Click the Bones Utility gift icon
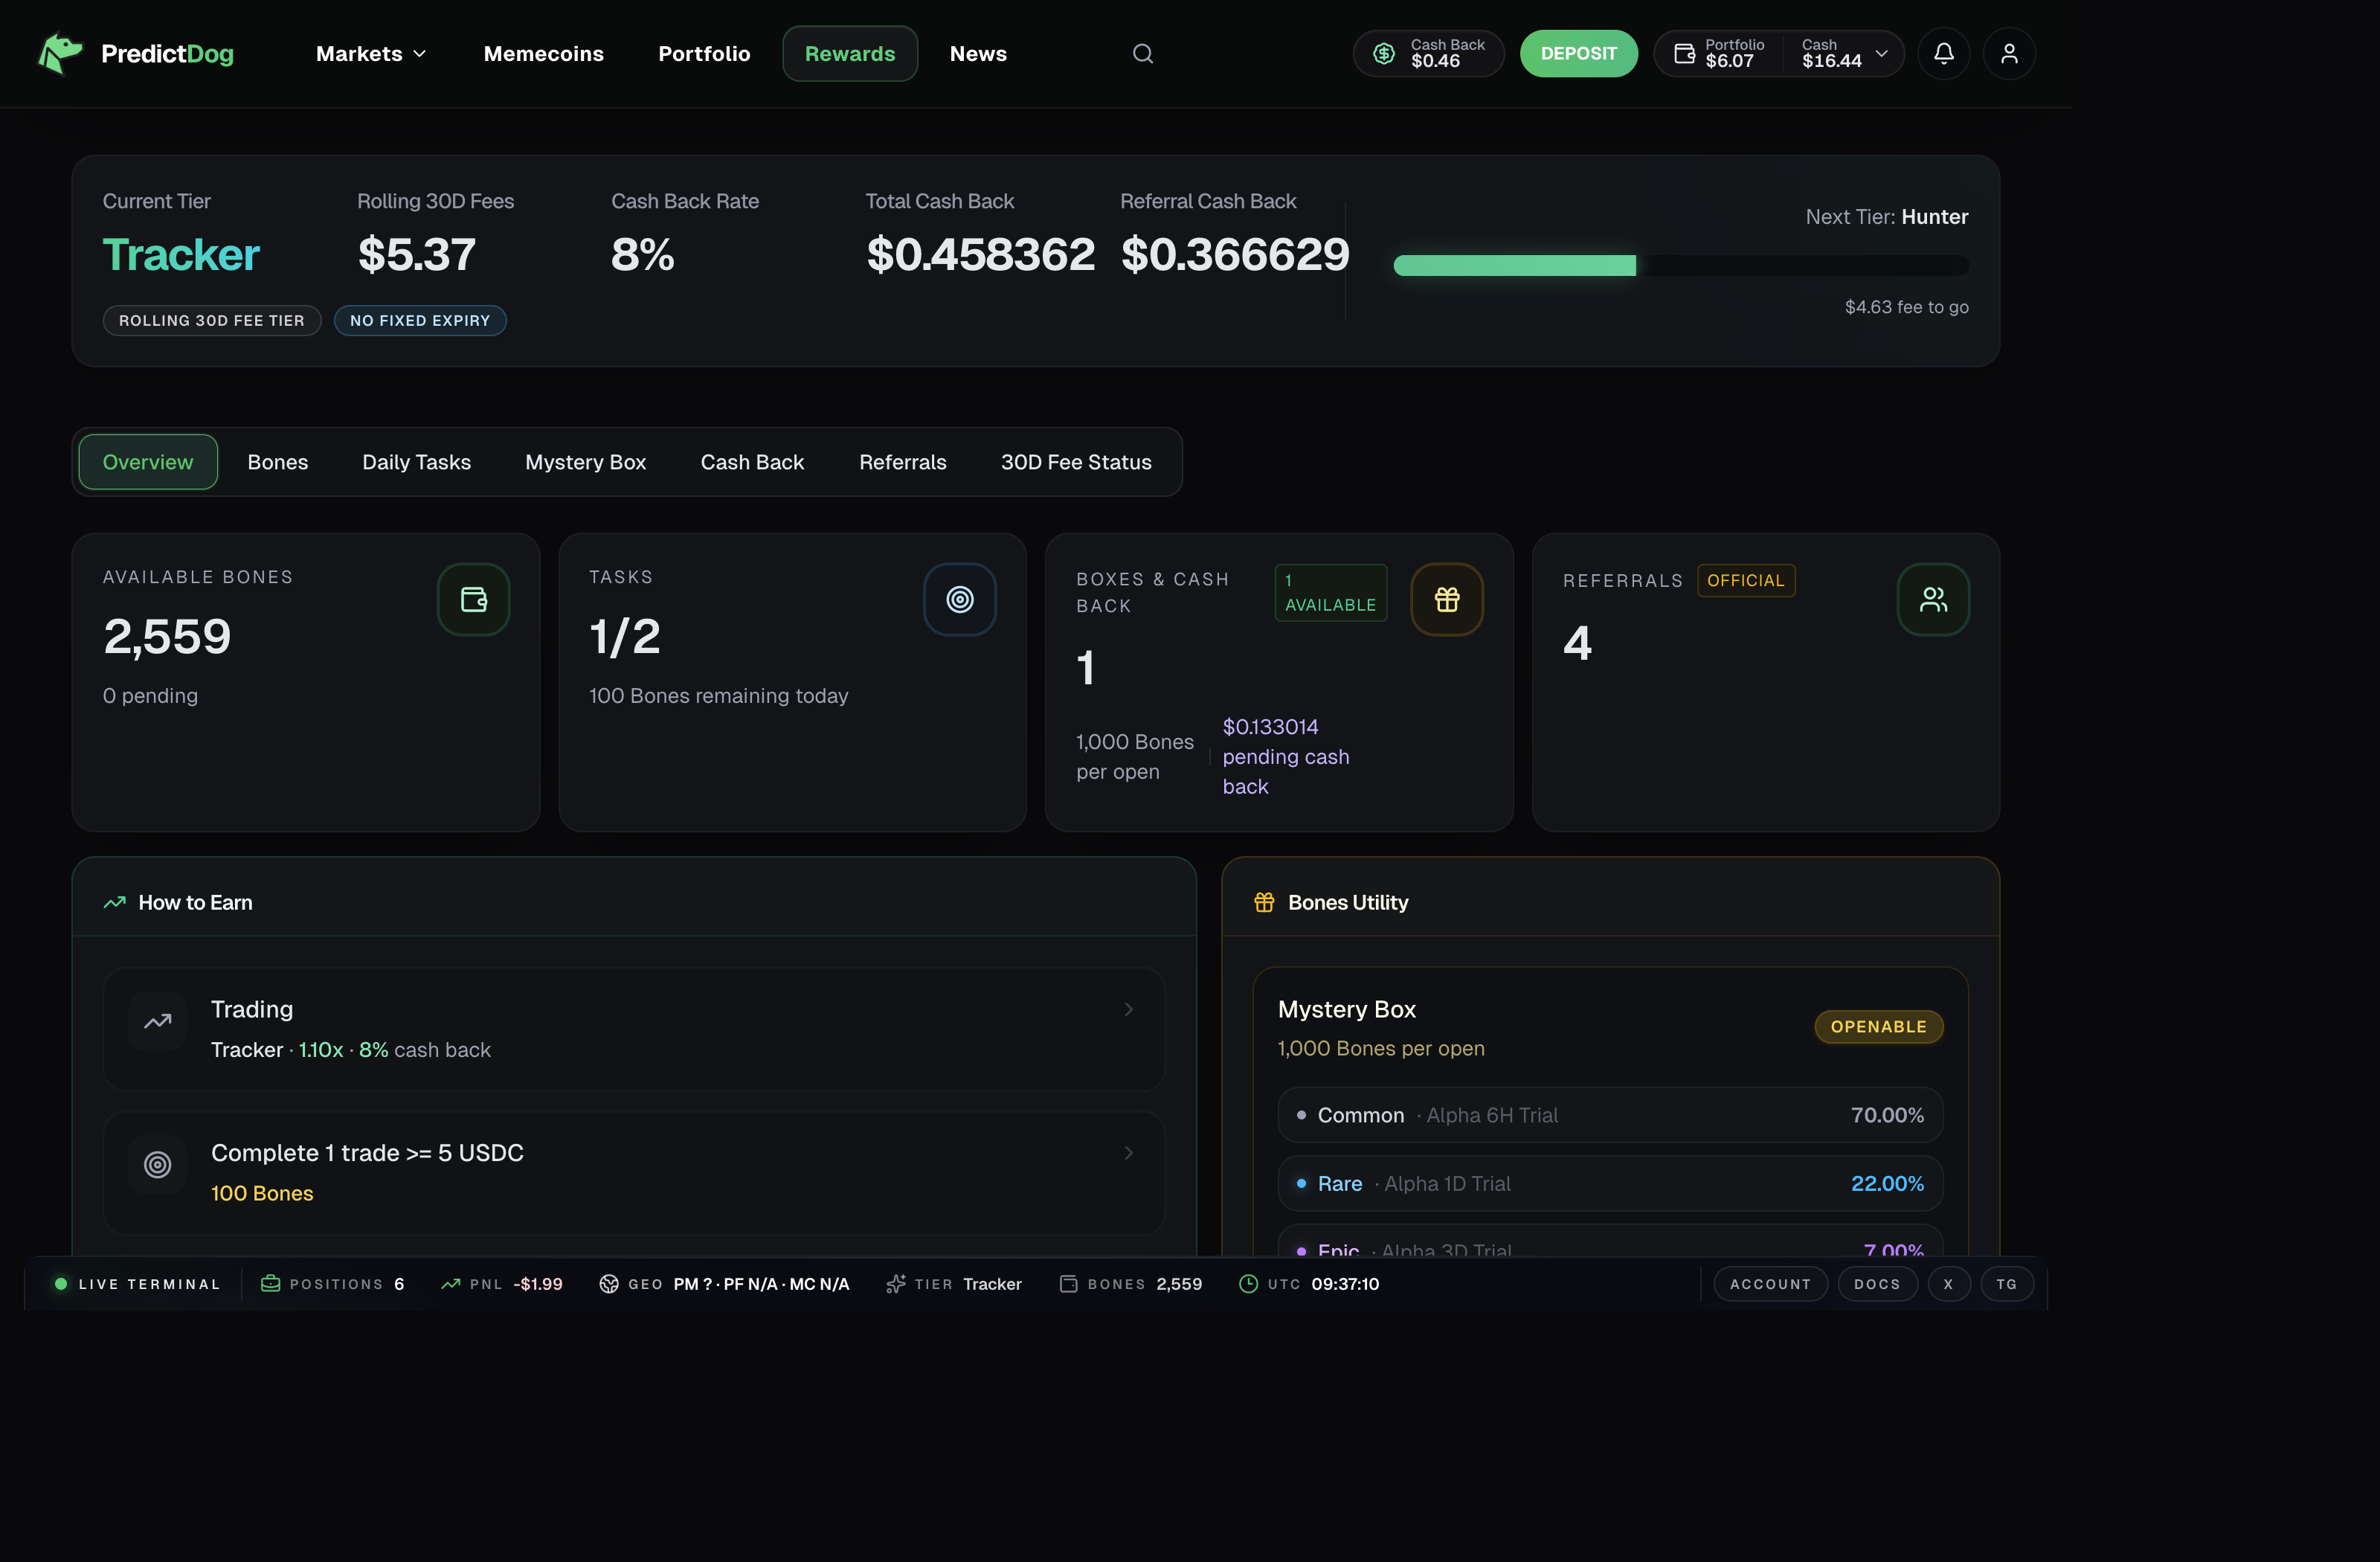Screen dimensions: 2380x1562 [1264, 902]
